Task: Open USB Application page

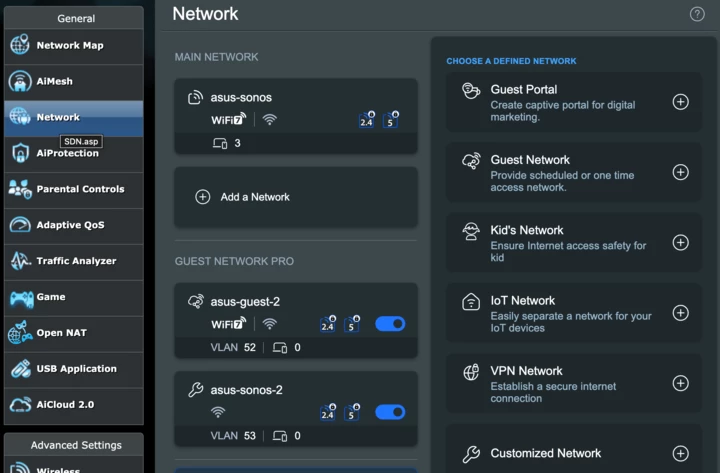Action: [76, 369]
